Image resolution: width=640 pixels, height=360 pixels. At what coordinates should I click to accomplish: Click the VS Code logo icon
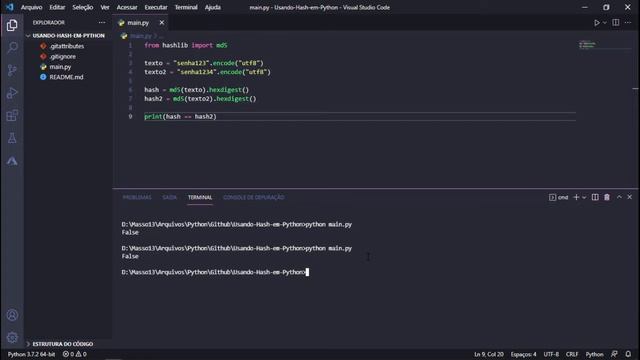click(x=9, y=7)
